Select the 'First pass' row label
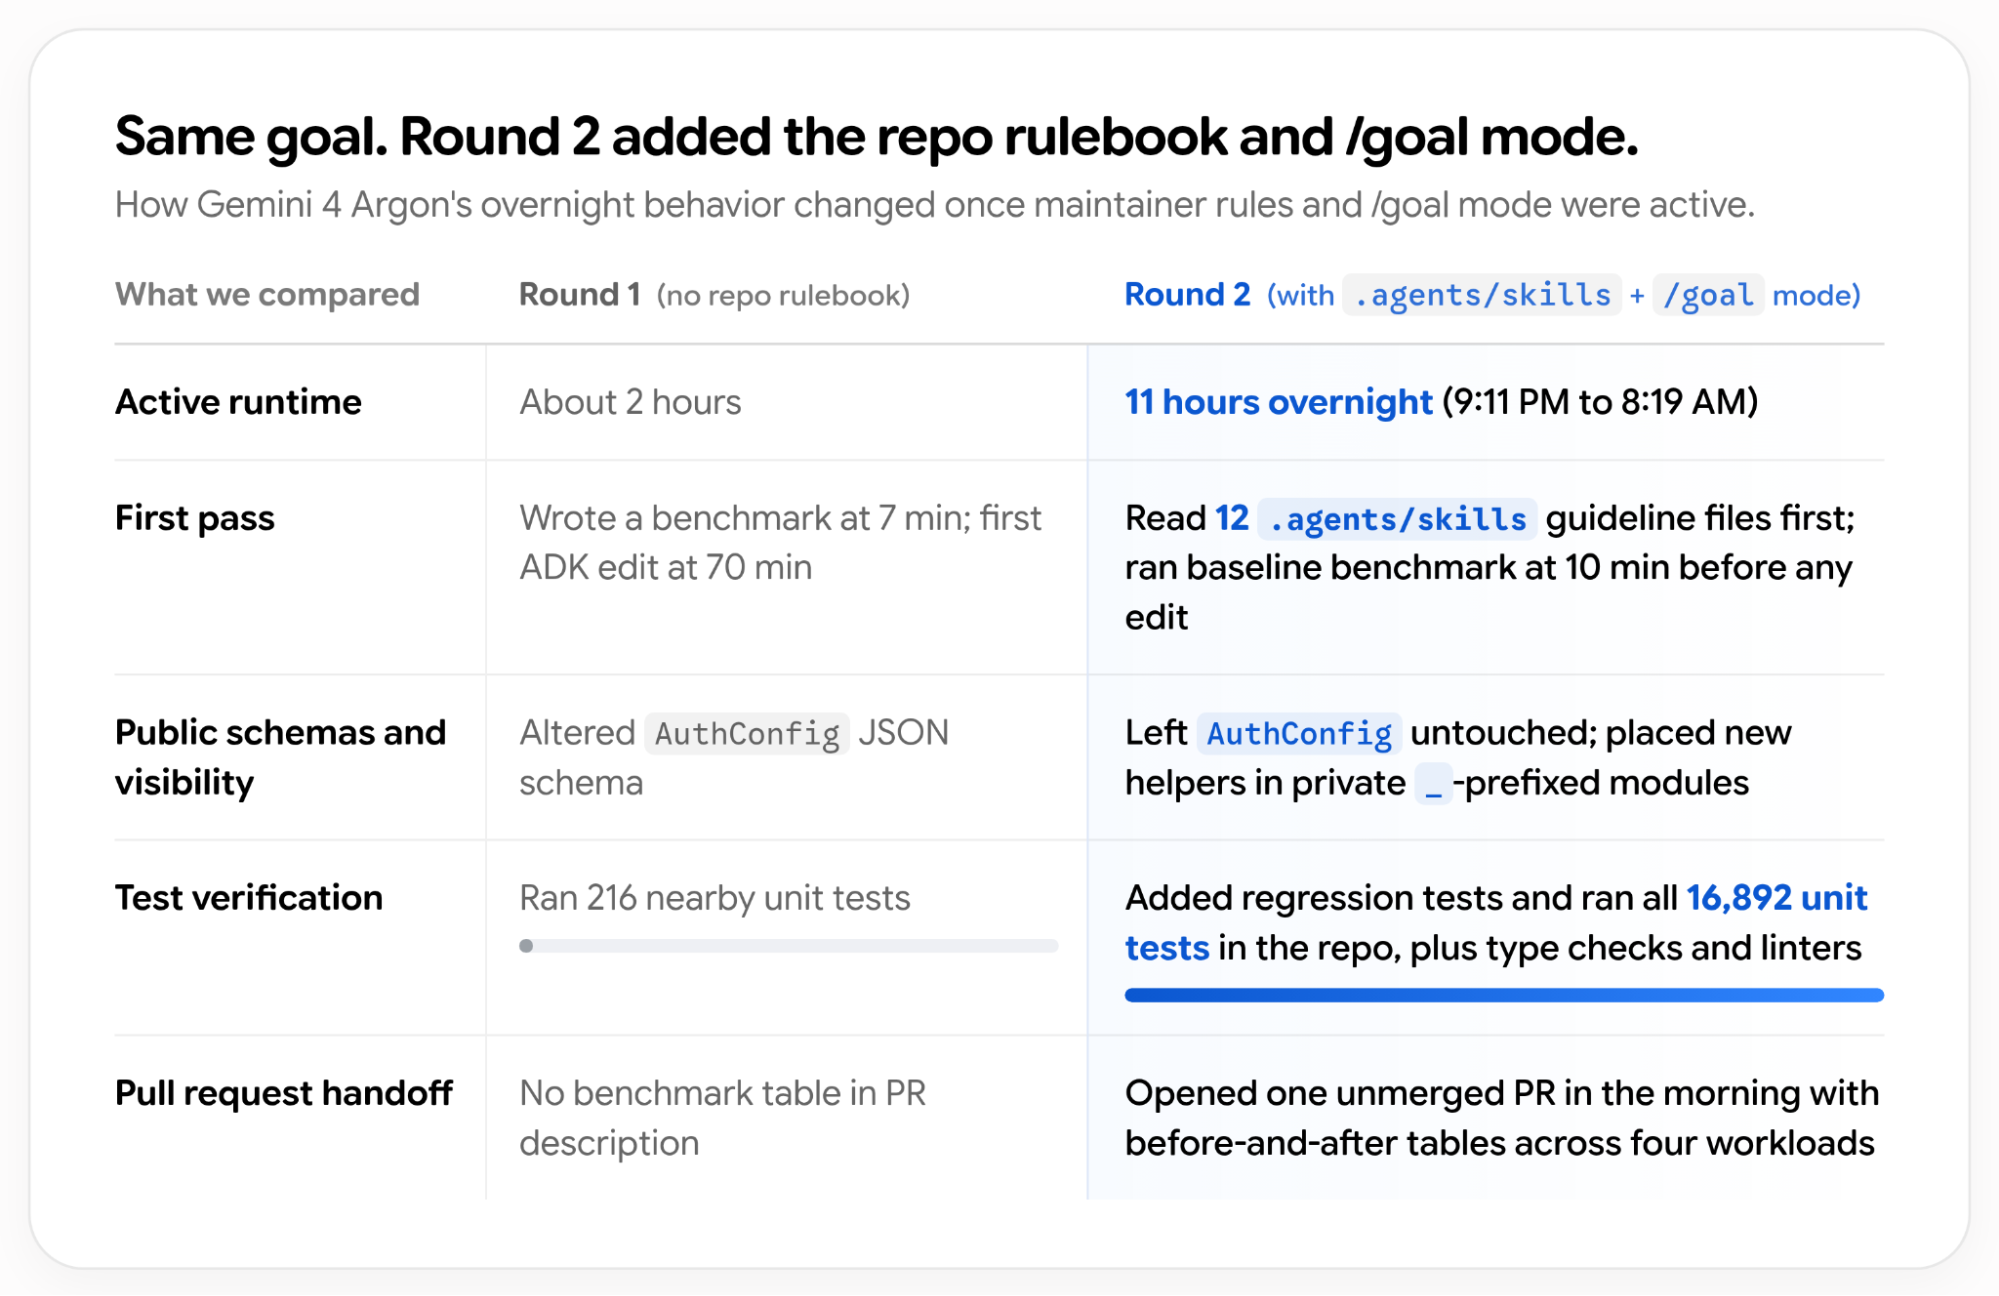This screenshot has height=1296, width=1999. click(x=194, y=518)
